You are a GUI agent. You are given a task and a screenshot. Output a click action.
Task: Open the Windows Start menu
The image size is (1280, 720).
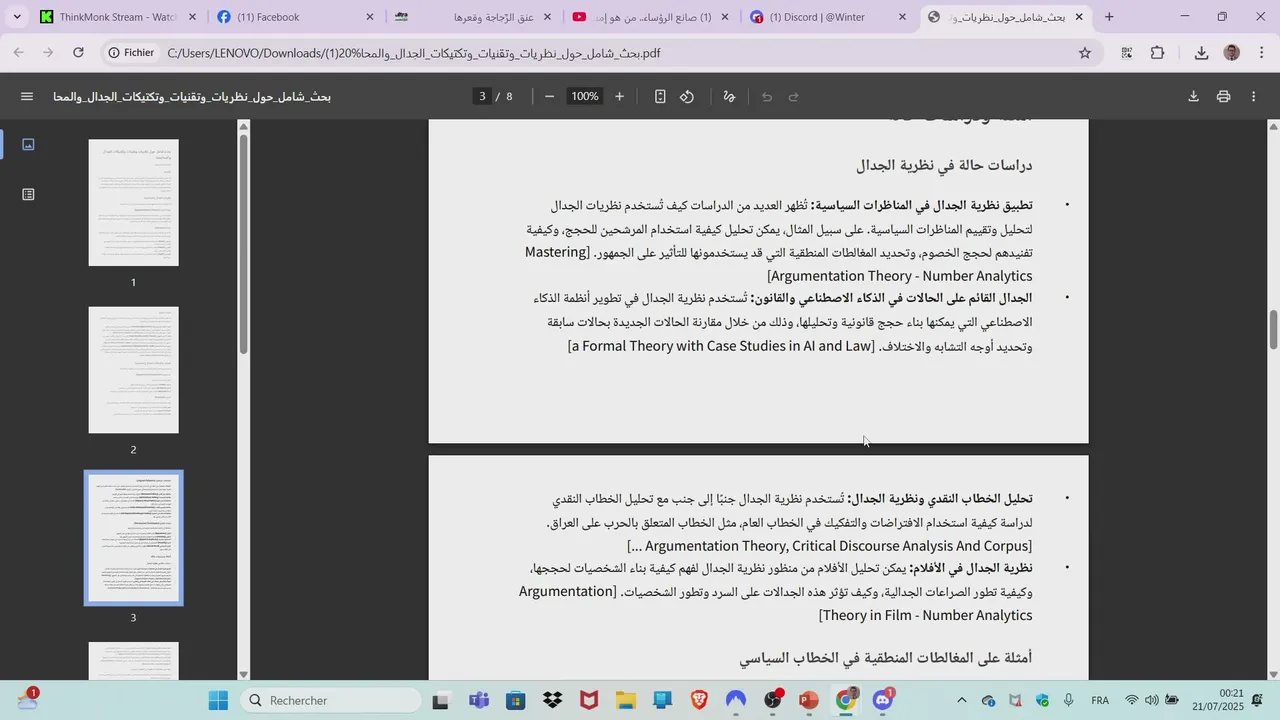218,701
